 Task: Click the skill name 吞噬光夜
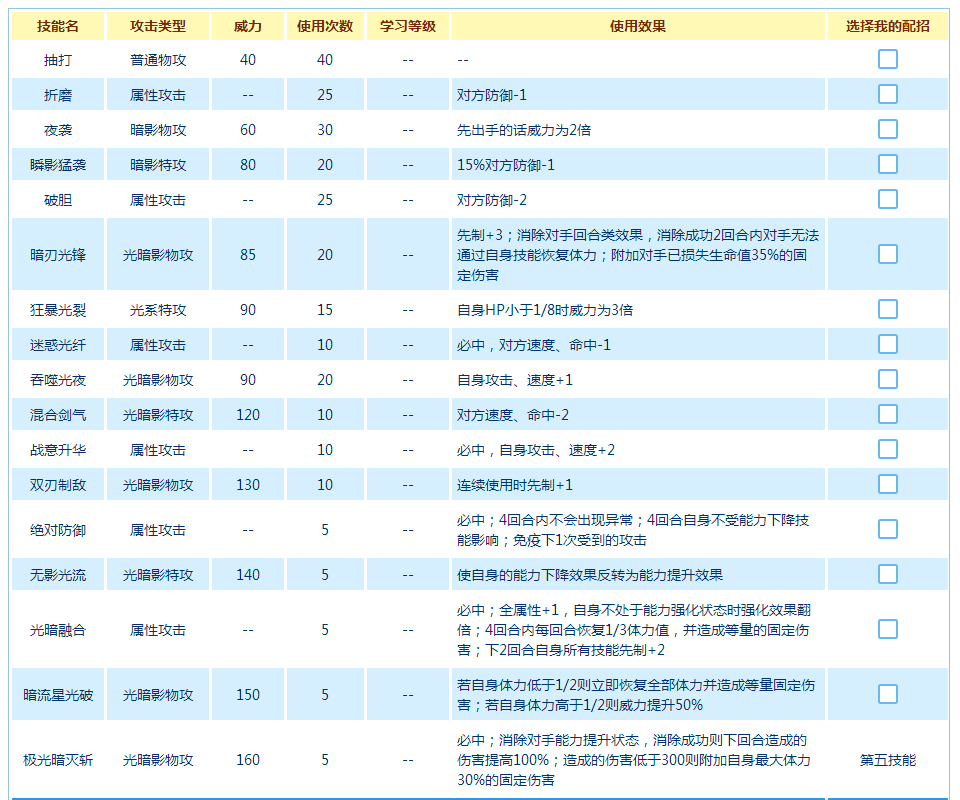[58, 380]
